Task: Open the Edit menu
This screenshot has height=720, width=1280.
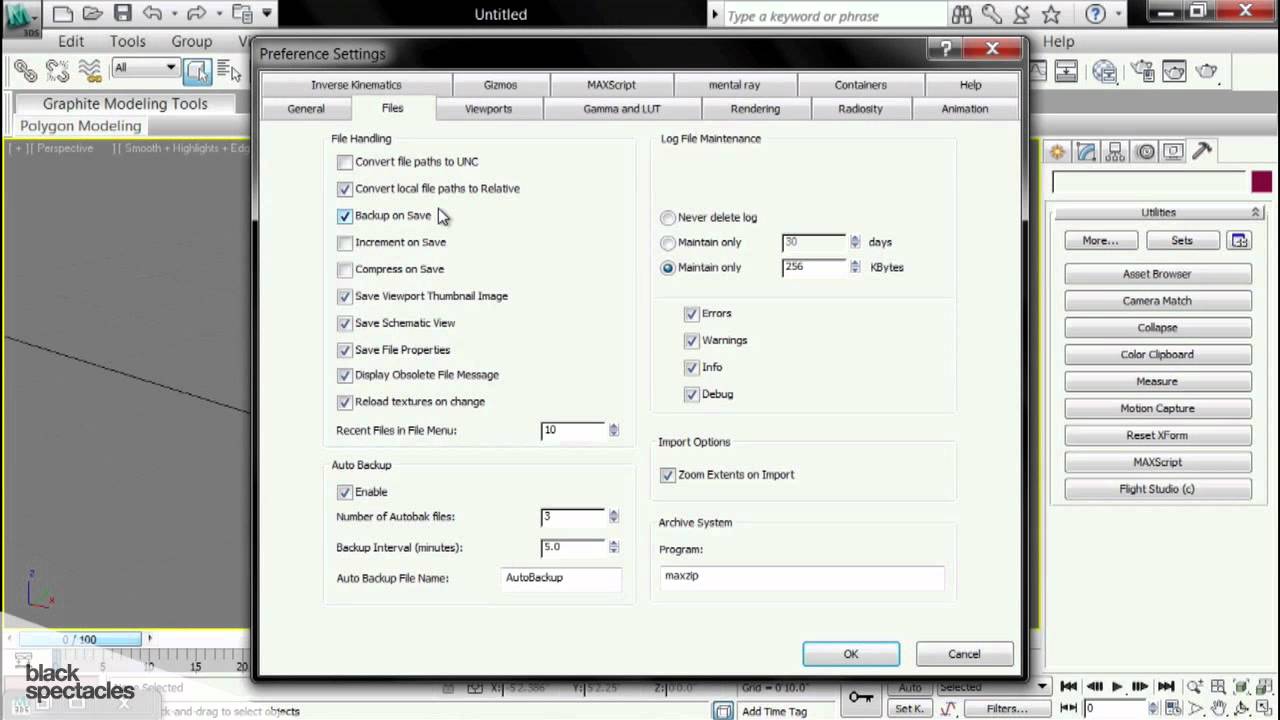Action: (71, 42)
